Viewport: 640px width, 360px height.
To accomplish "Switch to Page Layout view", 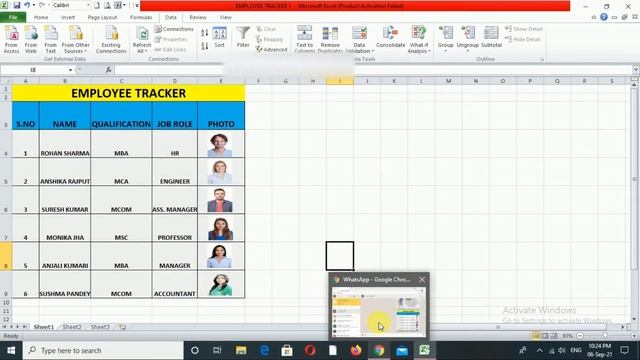I will [x=544, y=336].
